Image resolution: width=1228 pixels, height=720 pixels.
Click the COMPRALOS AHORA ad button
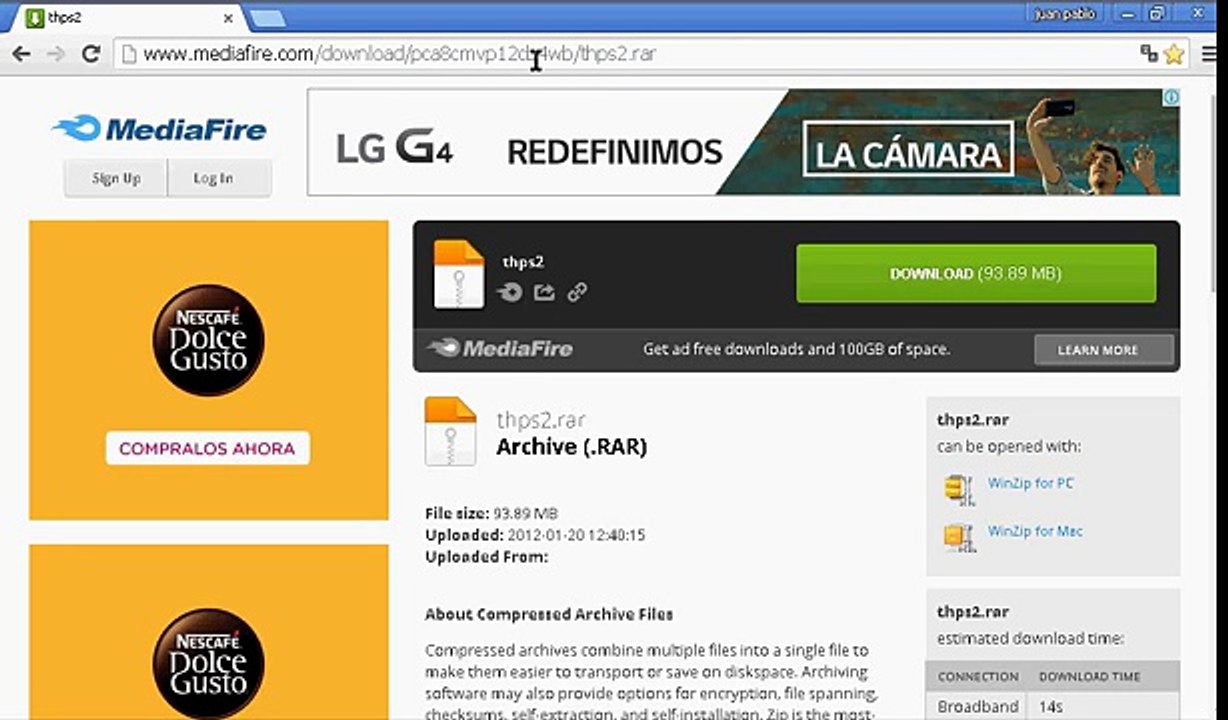(x=208, y=449)
